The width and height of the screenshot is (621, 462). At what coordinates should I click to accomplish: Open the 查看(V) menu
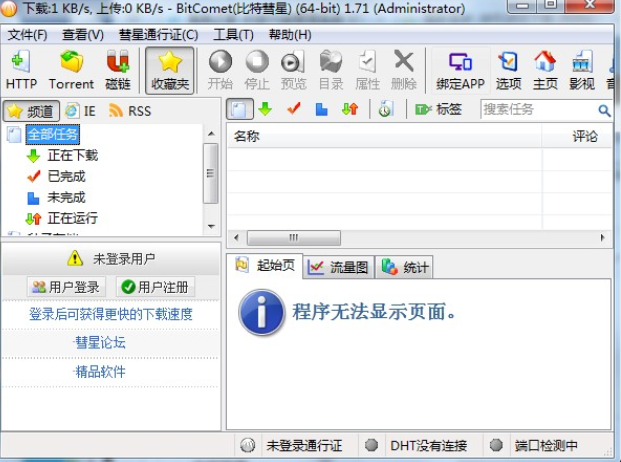click(x=83, y=35)
